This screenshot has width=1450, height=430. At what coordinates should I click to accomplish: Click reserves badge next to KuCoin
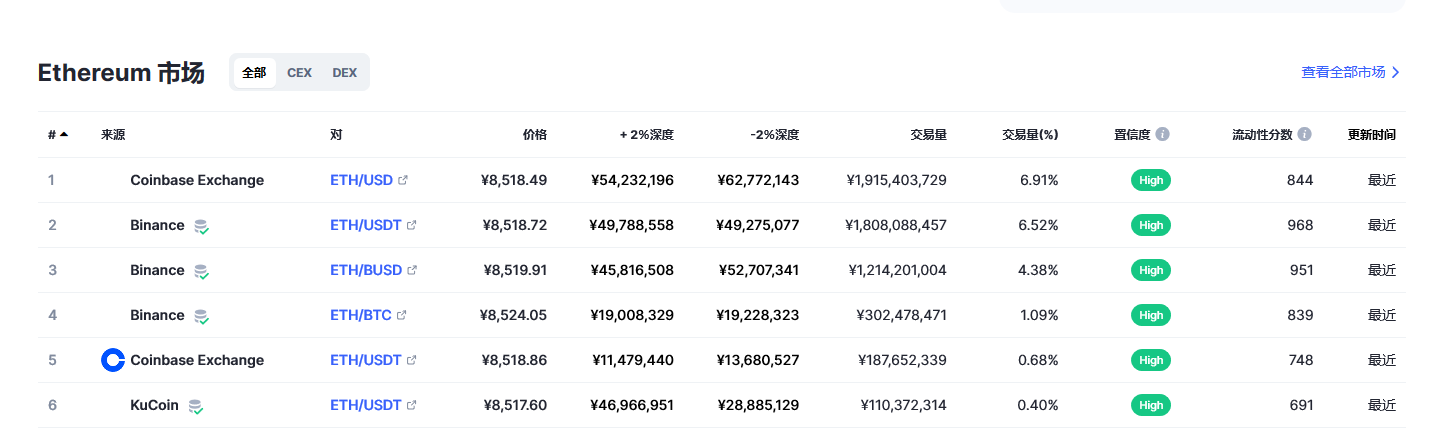point(195,406)
